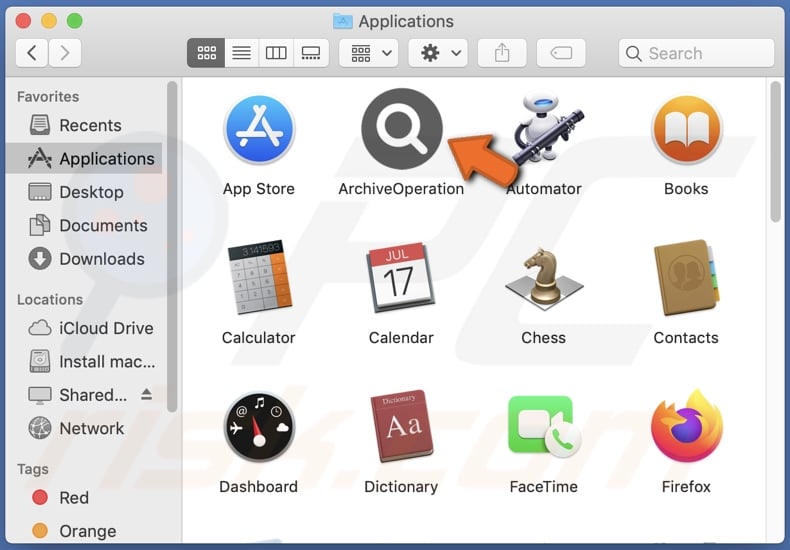Open Recents in the sidebar
This screenshot has width=790, height=550.
84,125
